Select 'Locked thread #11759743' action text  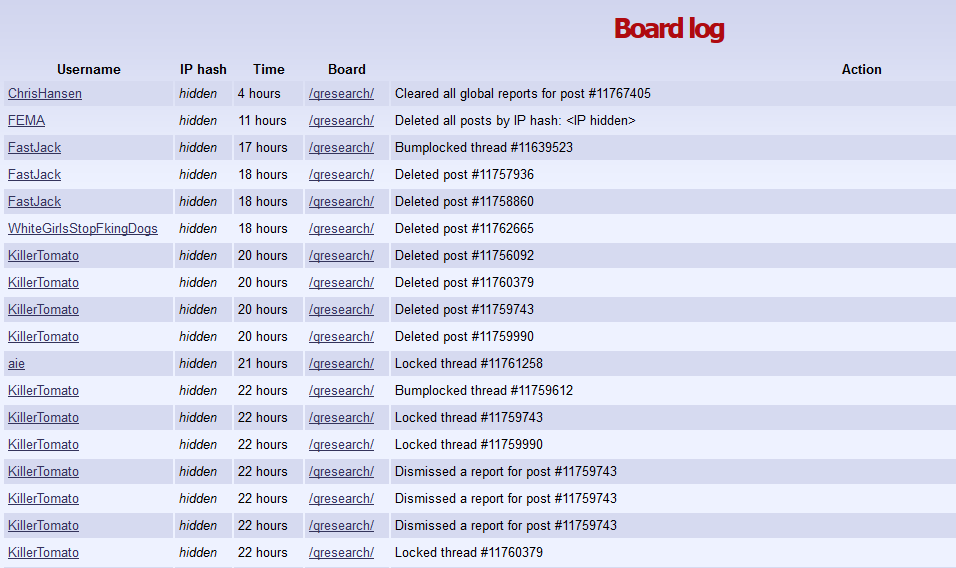coord(469,417)
